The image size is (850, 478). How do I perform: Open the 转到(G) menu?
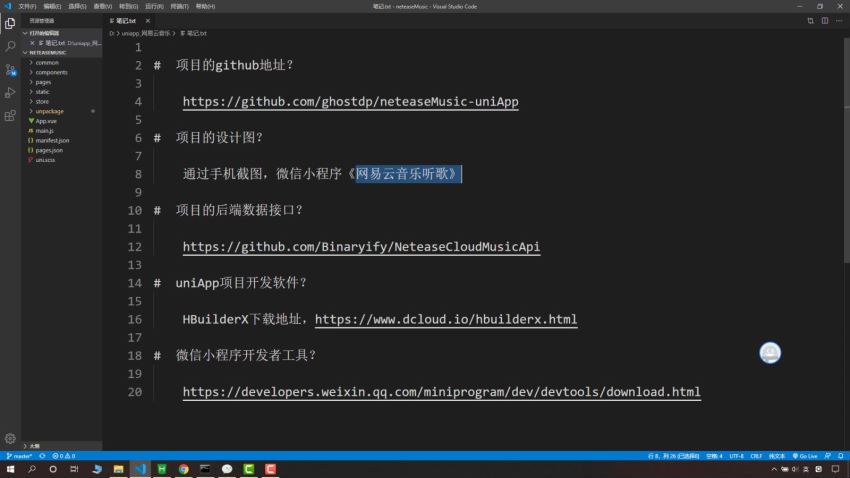click(x=128, y=7)
